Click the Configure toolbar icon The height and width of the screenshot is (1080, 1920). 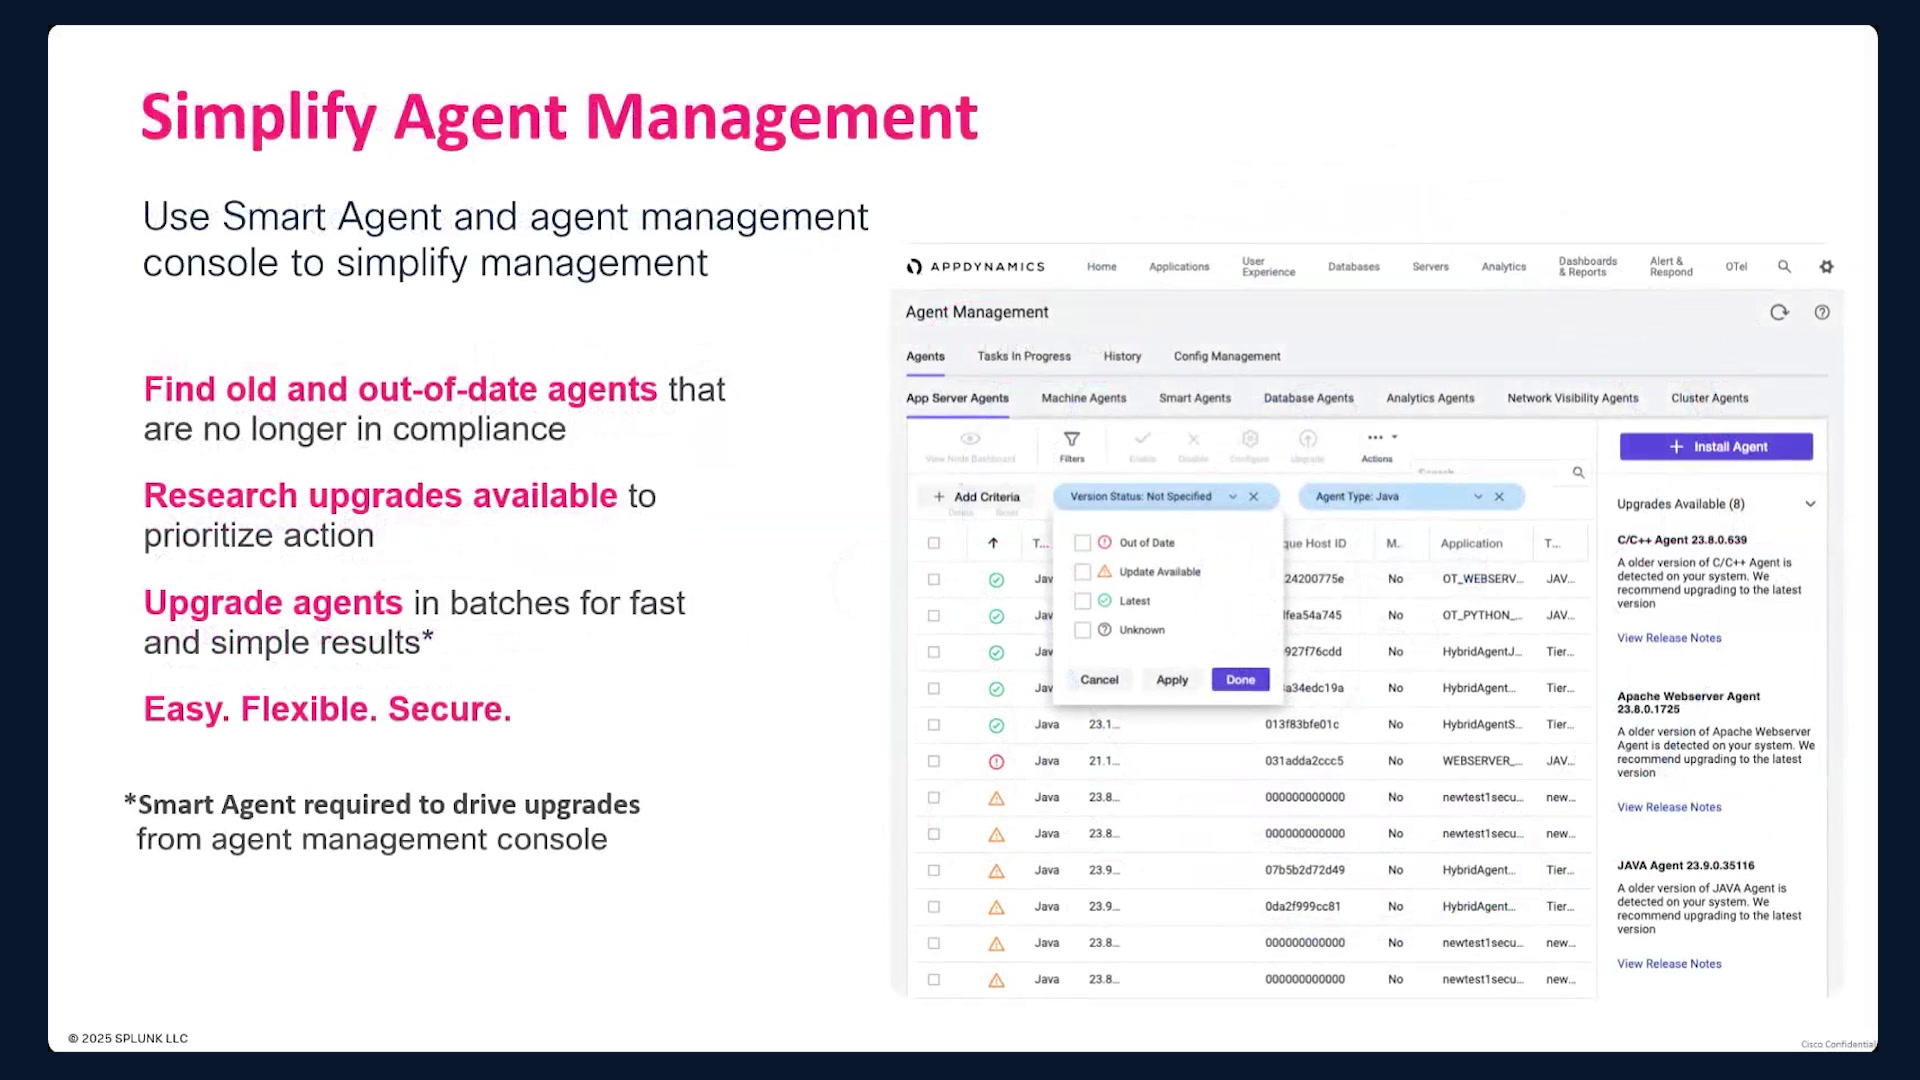click(x=1250, y=438)
